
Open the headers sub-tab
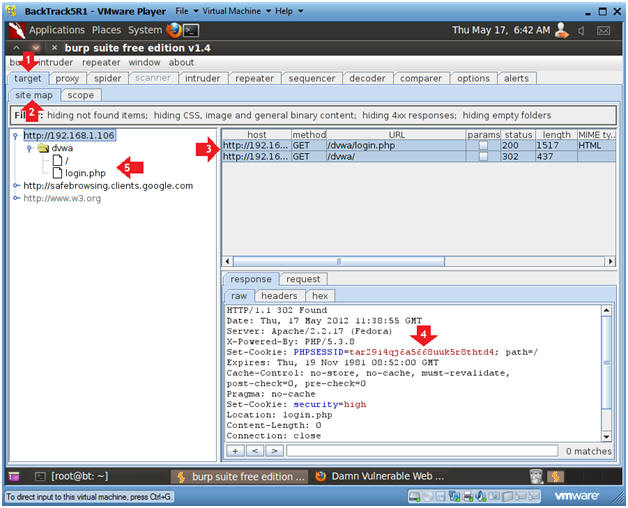pos(279,296)
